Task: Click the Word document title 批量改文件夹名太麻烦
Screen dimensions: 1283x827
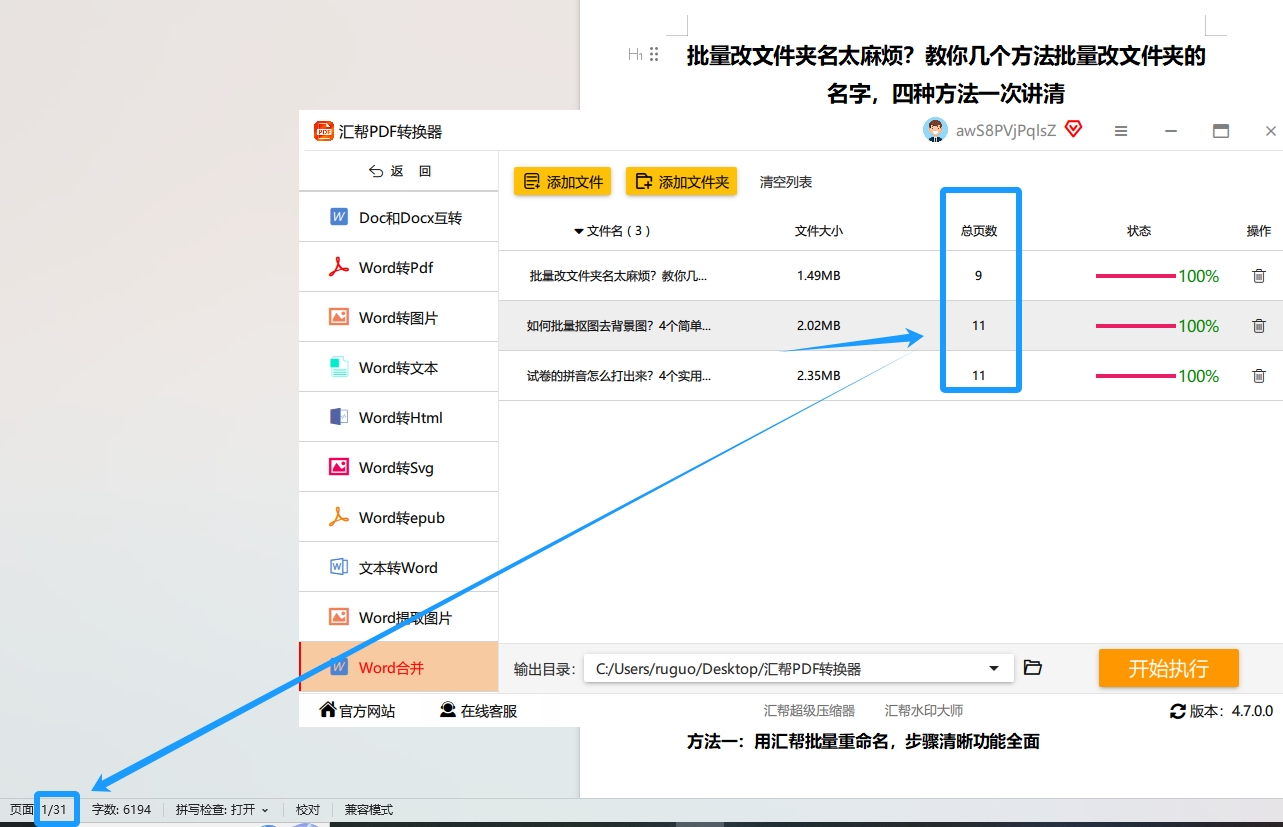Action: point(946,75)
